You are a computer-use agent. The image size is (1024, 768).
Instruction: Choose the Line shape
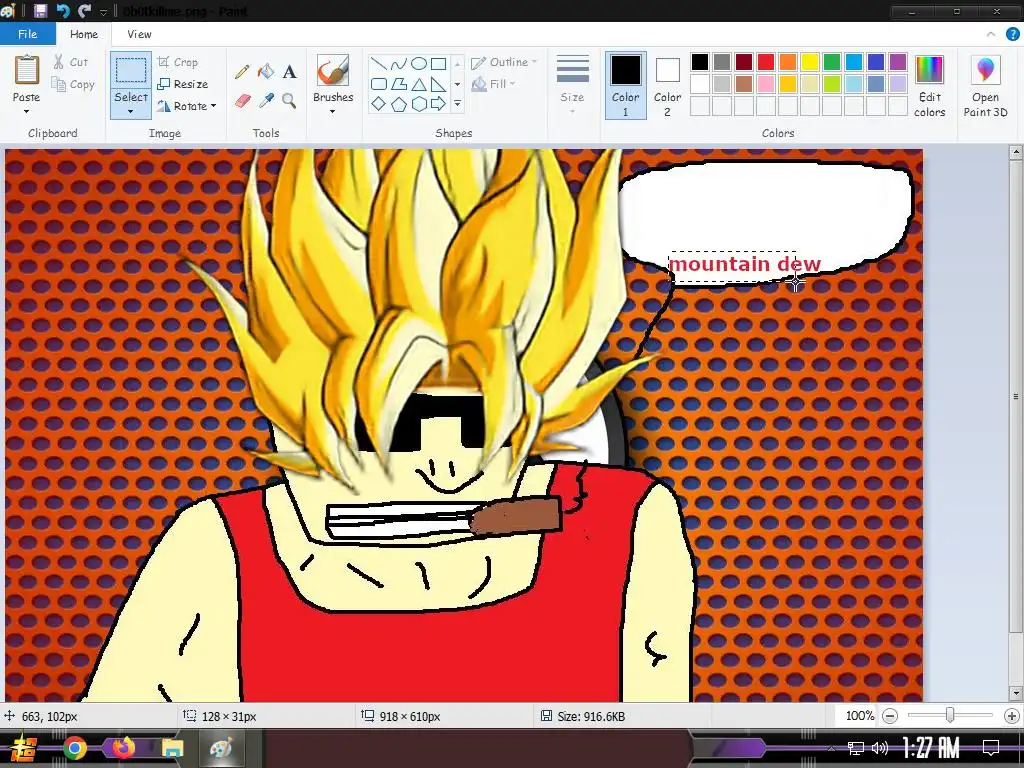pos(378,63)
